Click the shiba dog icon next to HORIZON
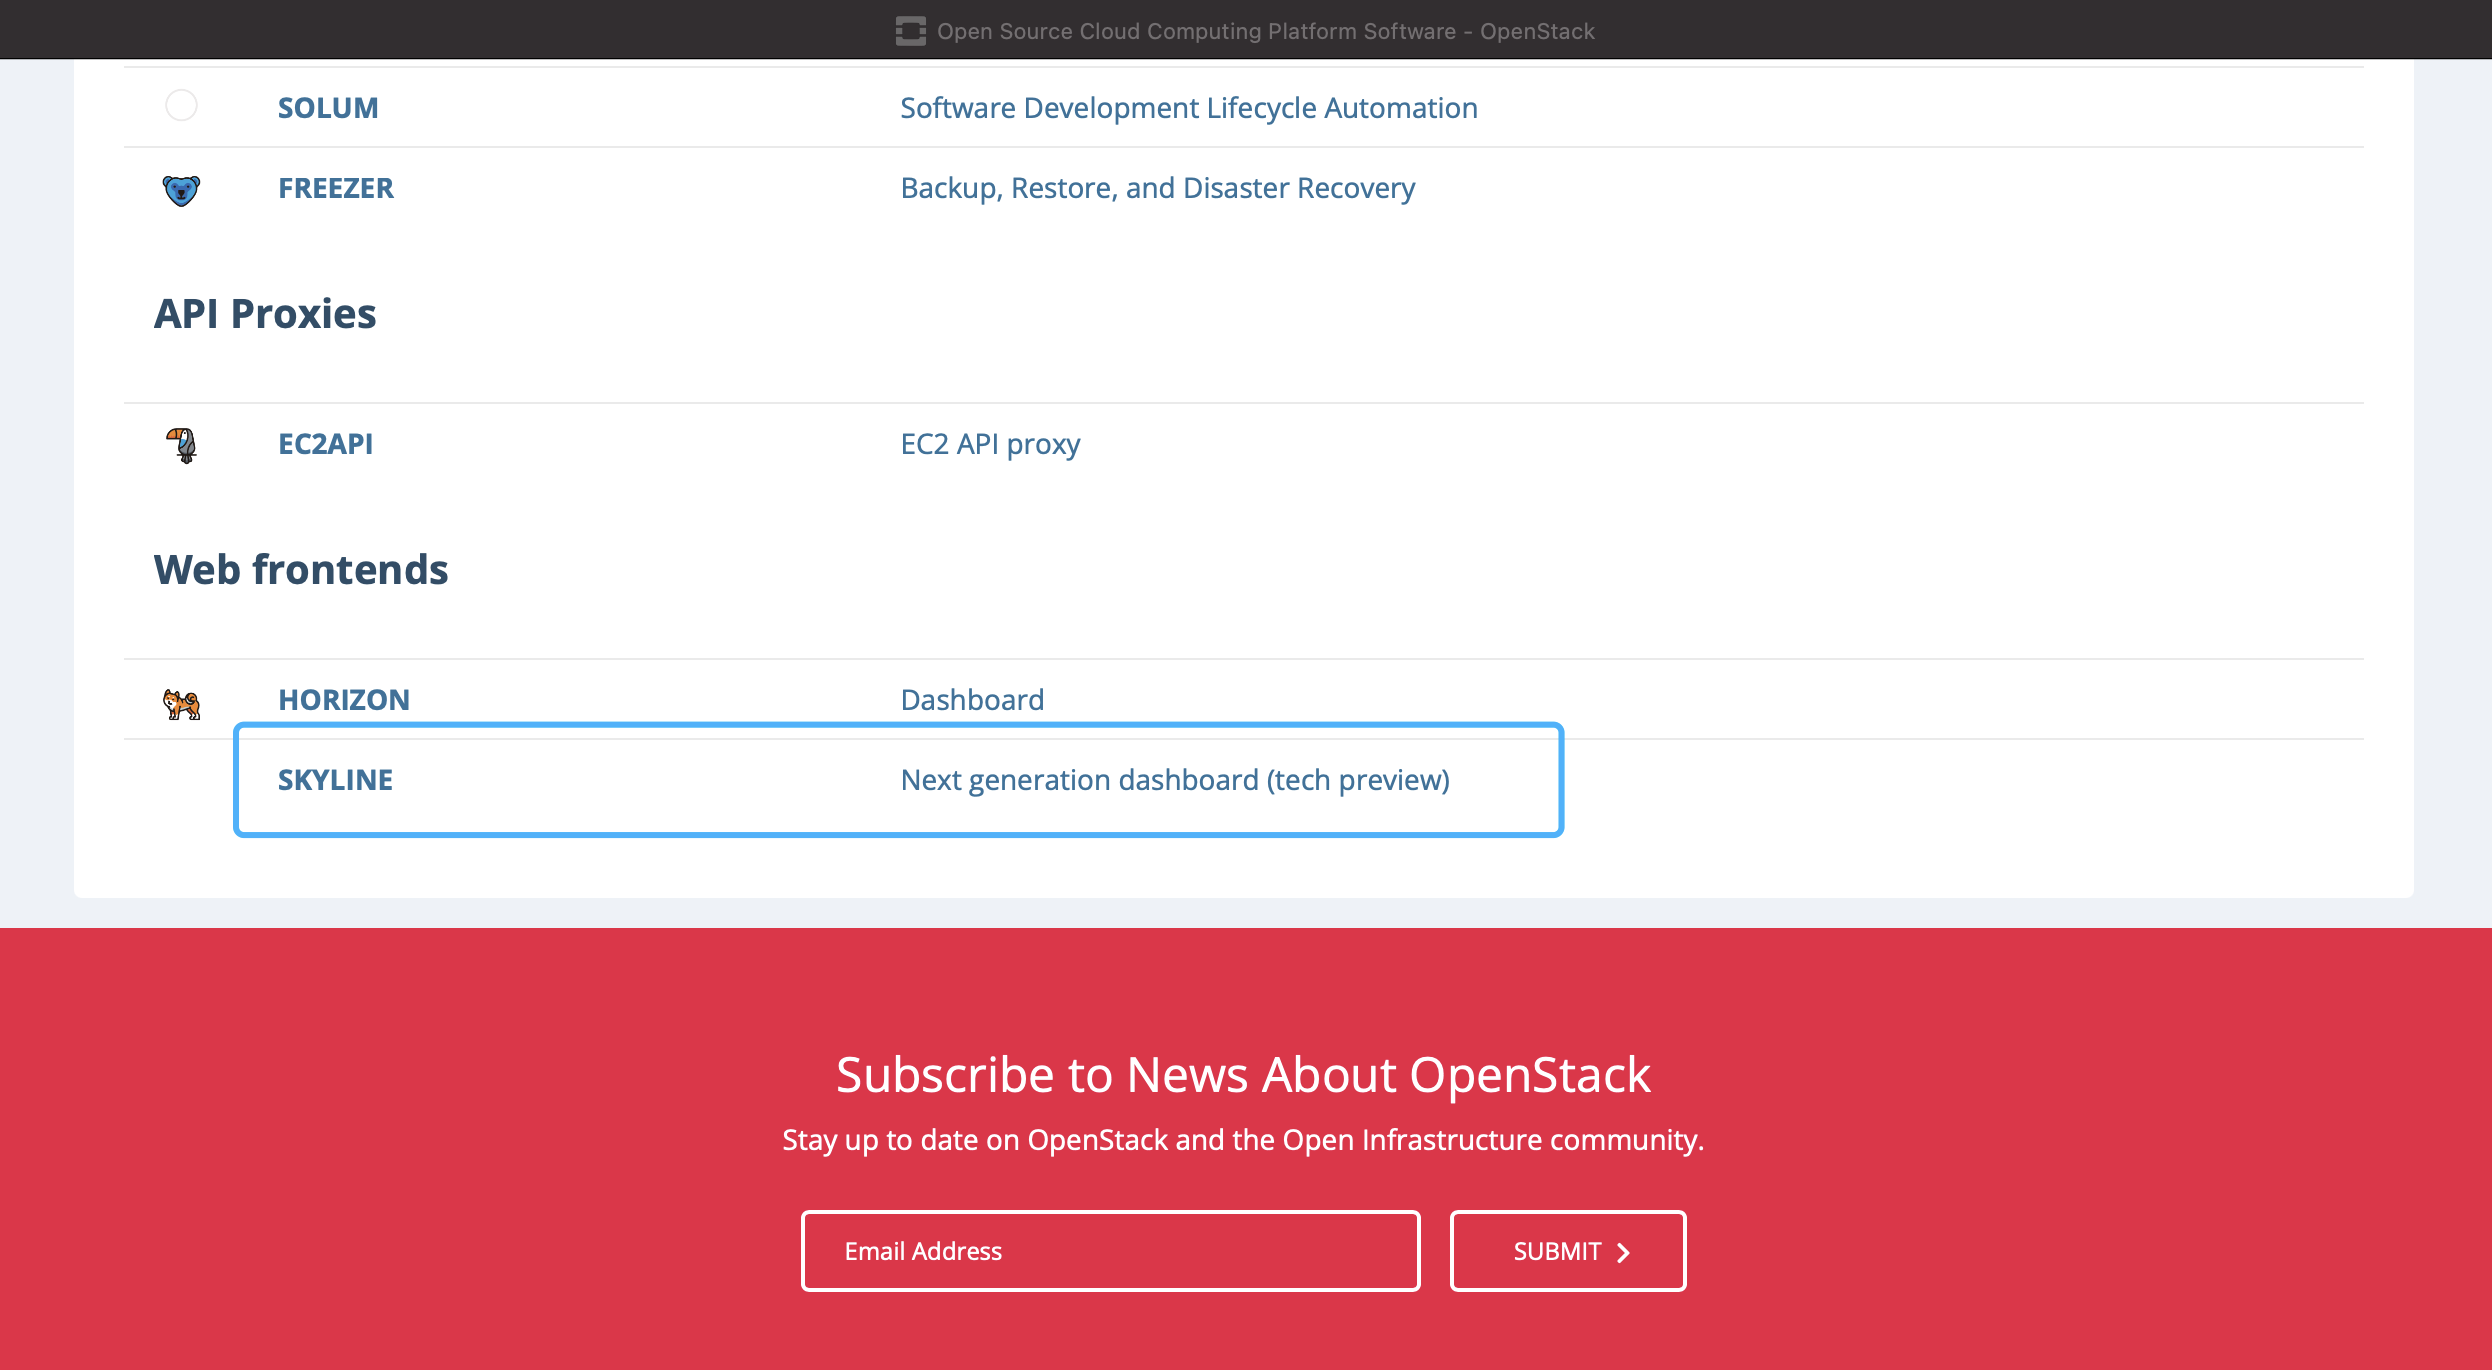The height and width of the screenshot is (1370, 2492). [x=180, y=702]
